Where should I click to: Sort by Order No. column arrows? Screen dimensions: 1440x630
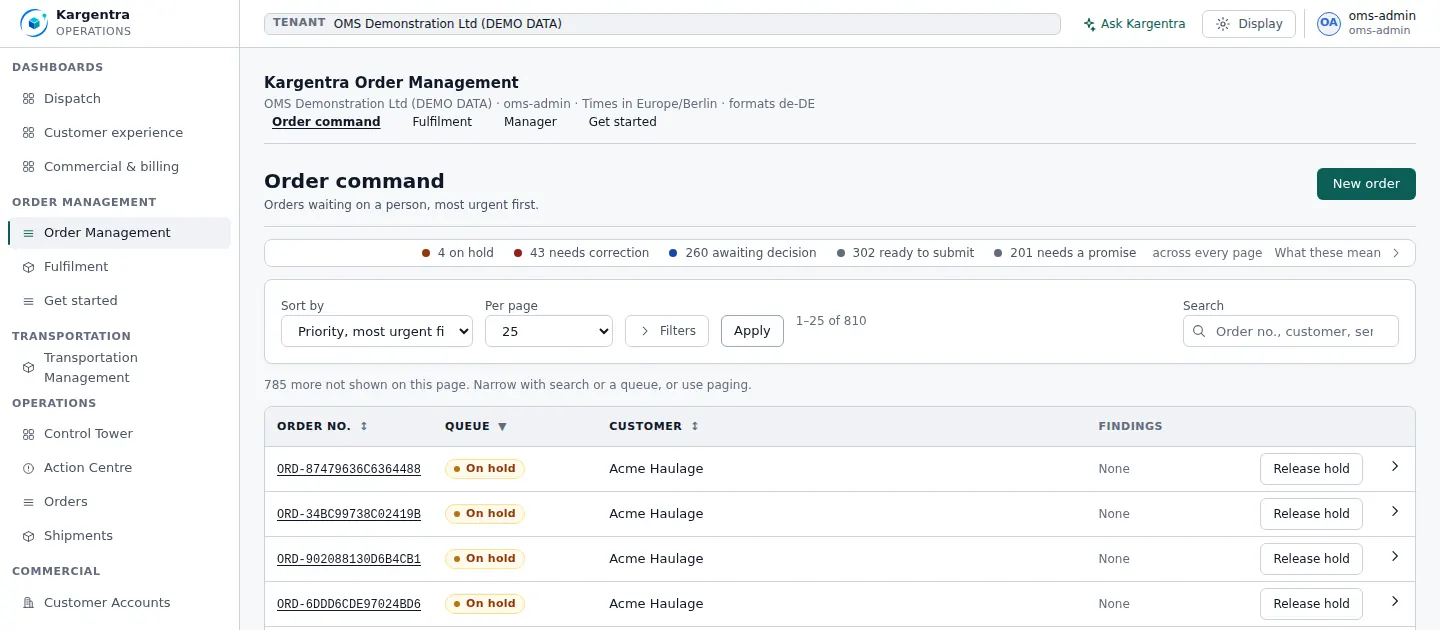[364, 426]
